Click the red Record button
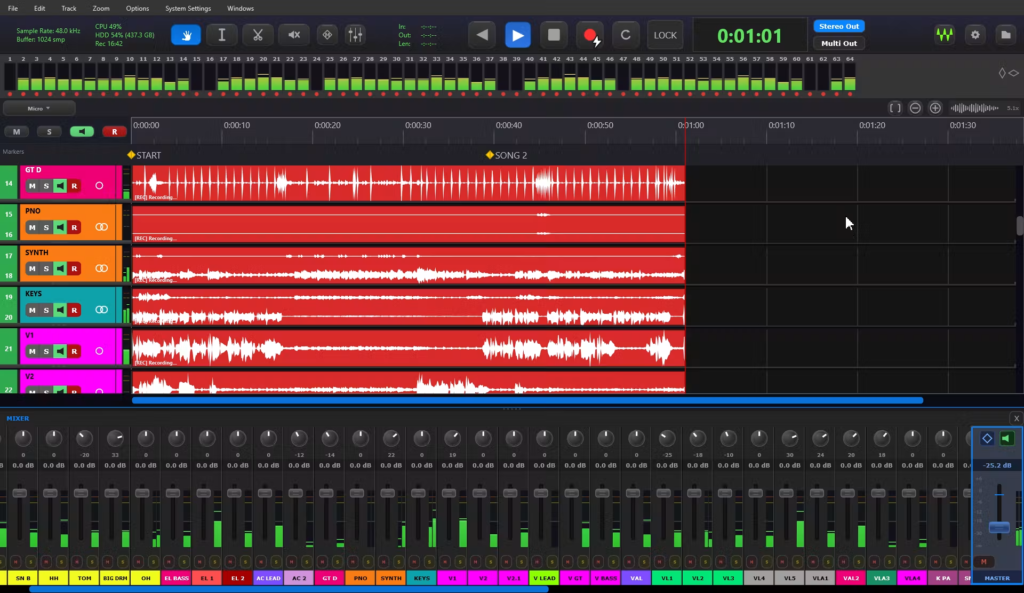 click(590, 35)
